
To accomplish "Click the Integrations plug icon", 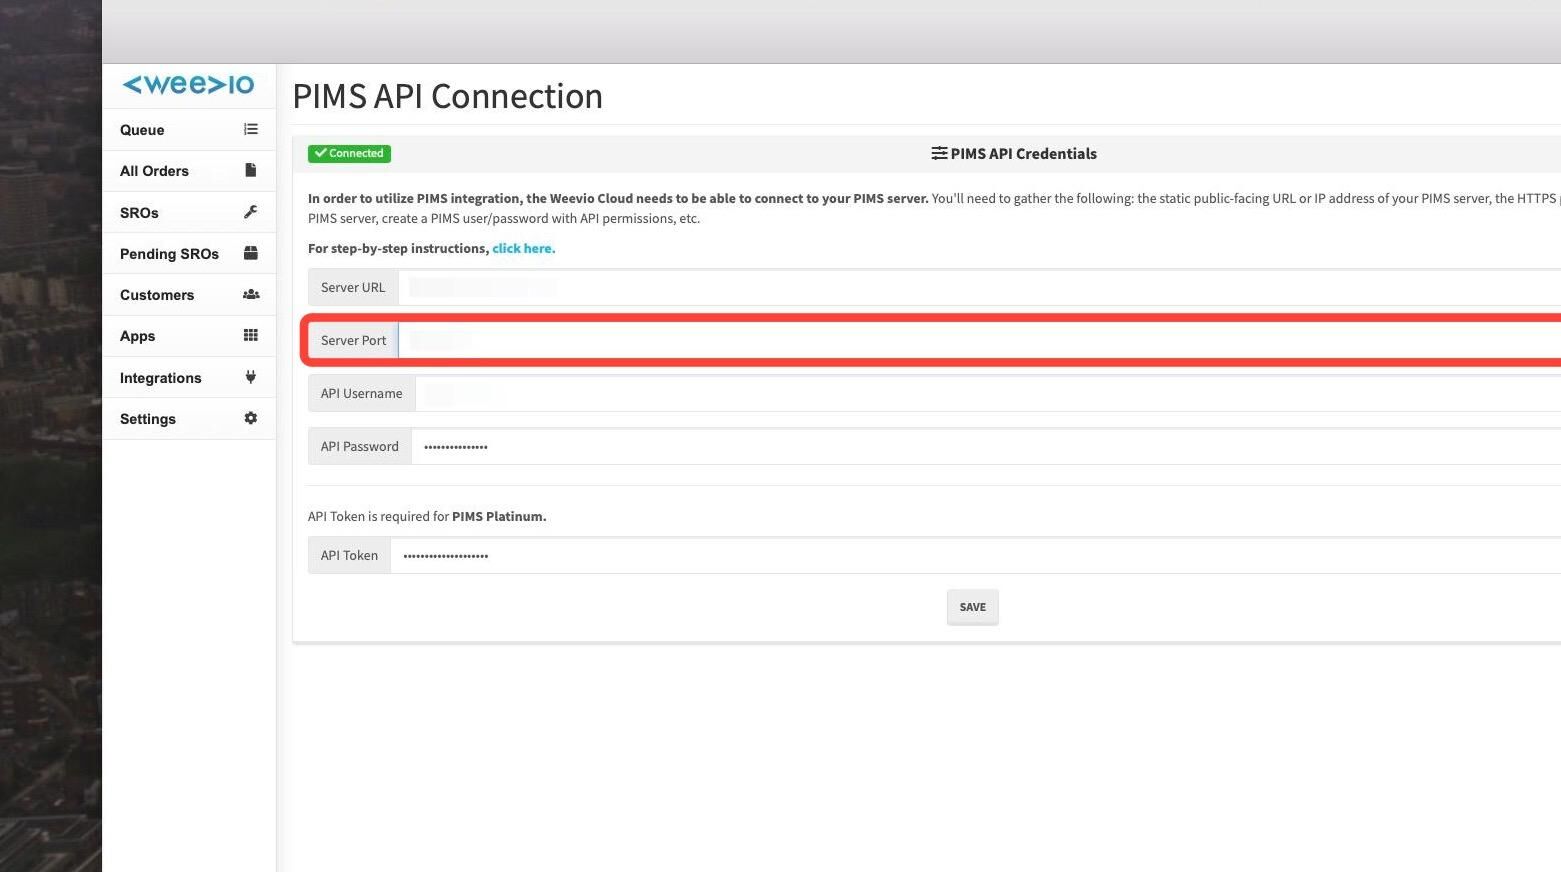I will pyautogui.click(x=251, y=377).
